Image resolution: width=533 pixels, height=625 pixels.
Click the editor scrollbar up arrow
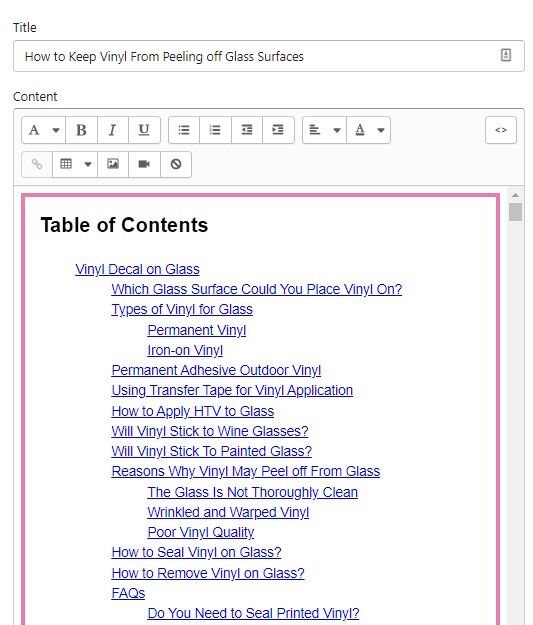click(515, 195)
